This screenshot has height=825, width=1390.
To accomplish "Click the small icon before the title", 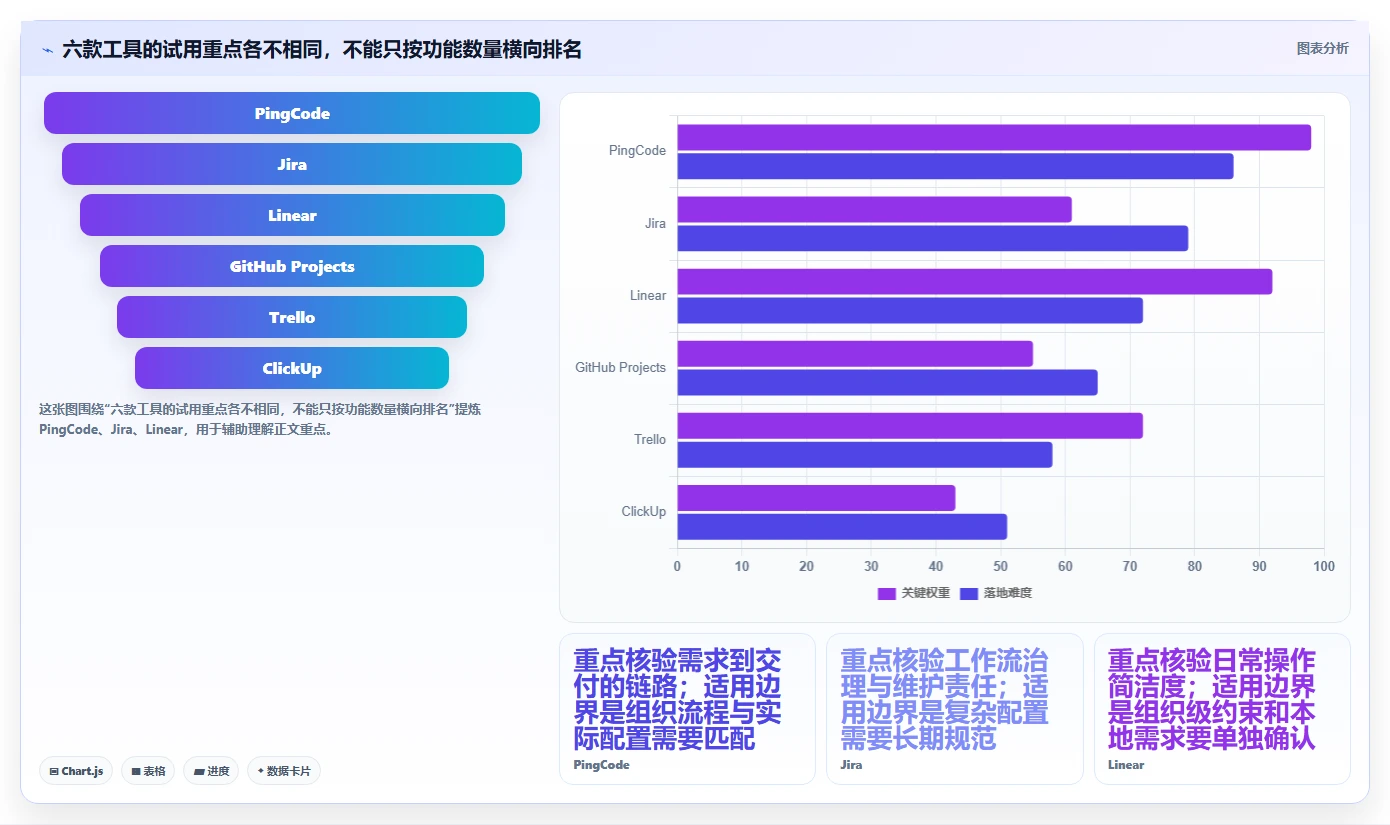I will (x=48, y=50).
